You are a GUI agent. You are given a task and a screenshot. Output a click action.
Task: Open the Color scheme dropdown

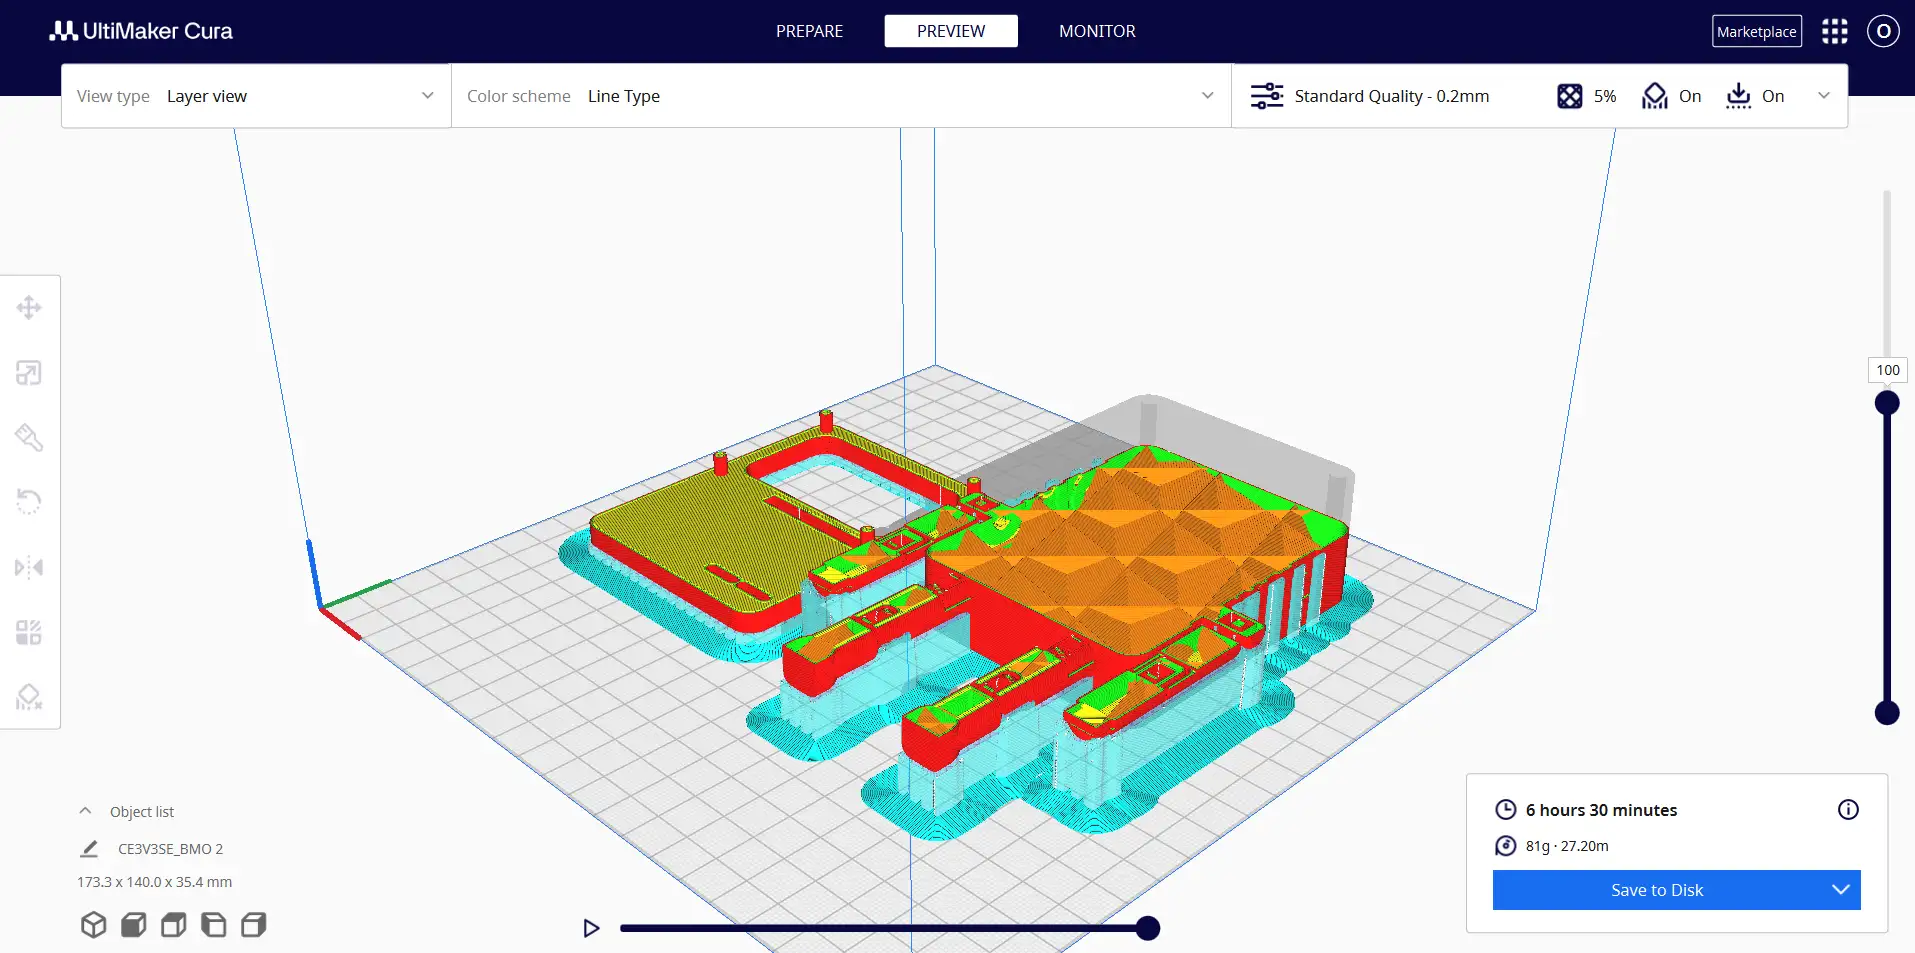click(x=841, y=96)
